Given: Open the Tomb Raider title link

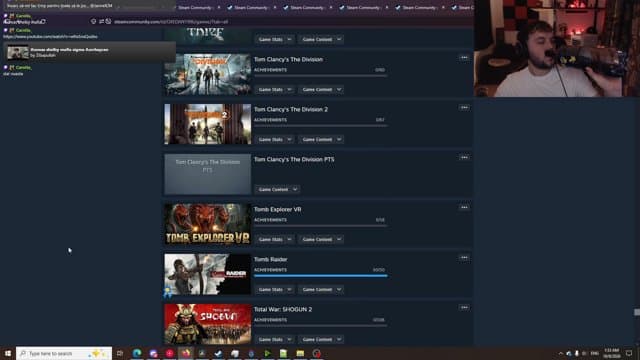Looking at the screenshot, I should click(x=271, y=259).
